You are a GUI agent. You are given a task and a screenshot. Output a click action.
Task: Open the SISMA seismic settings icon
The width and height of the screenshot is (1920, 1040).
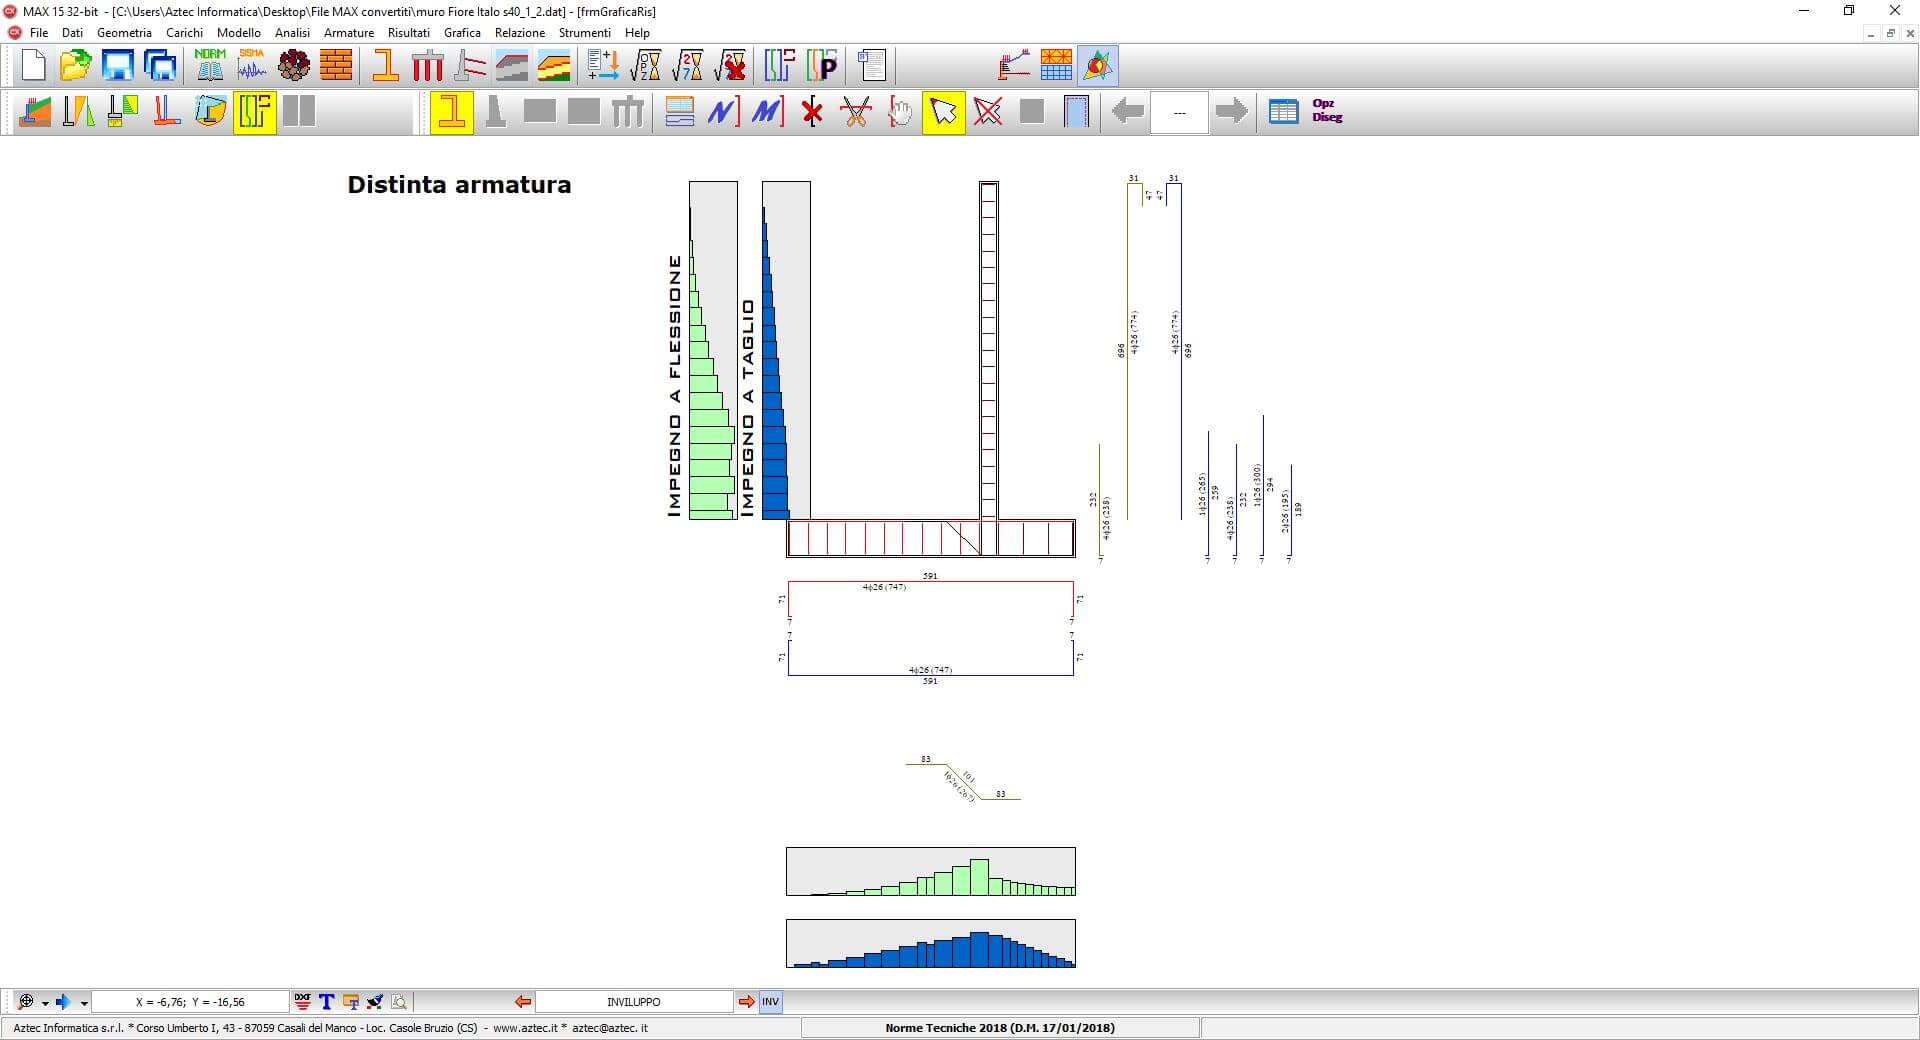coord(252,66)
